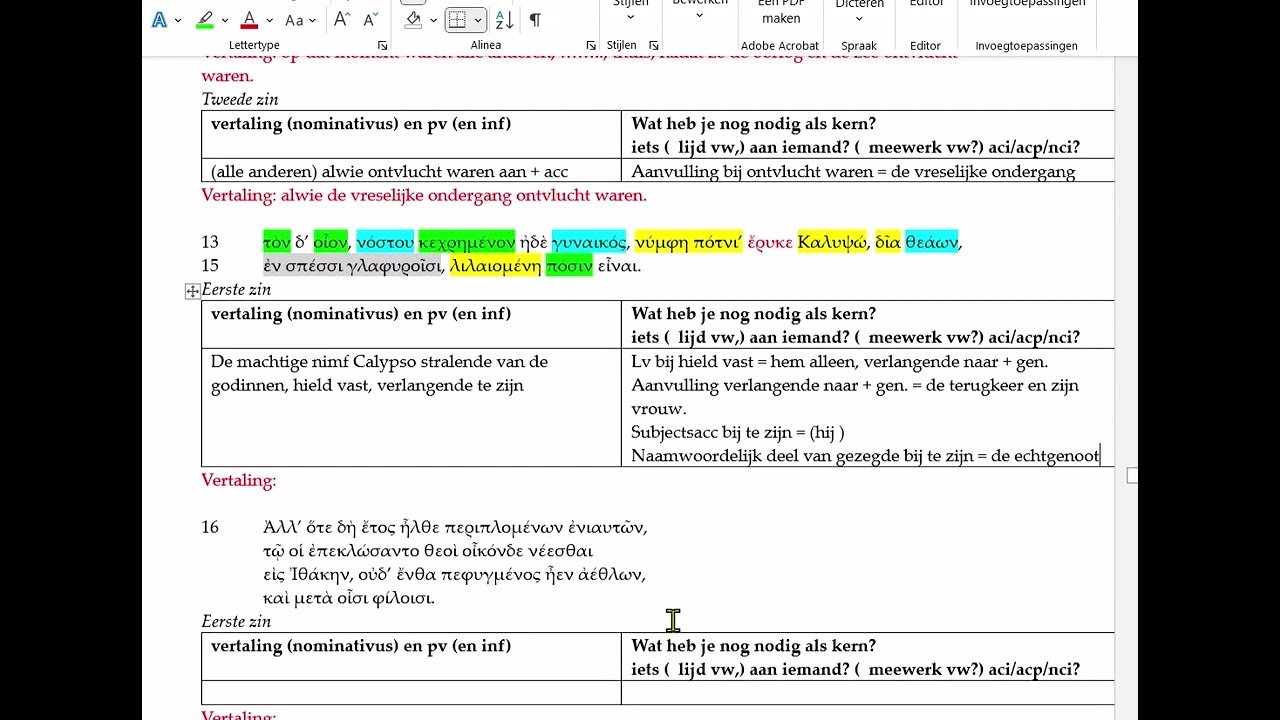Click the word 'εἶναι' in line 15
Viewport: 1280px width, 720px height.
point(619,266)
